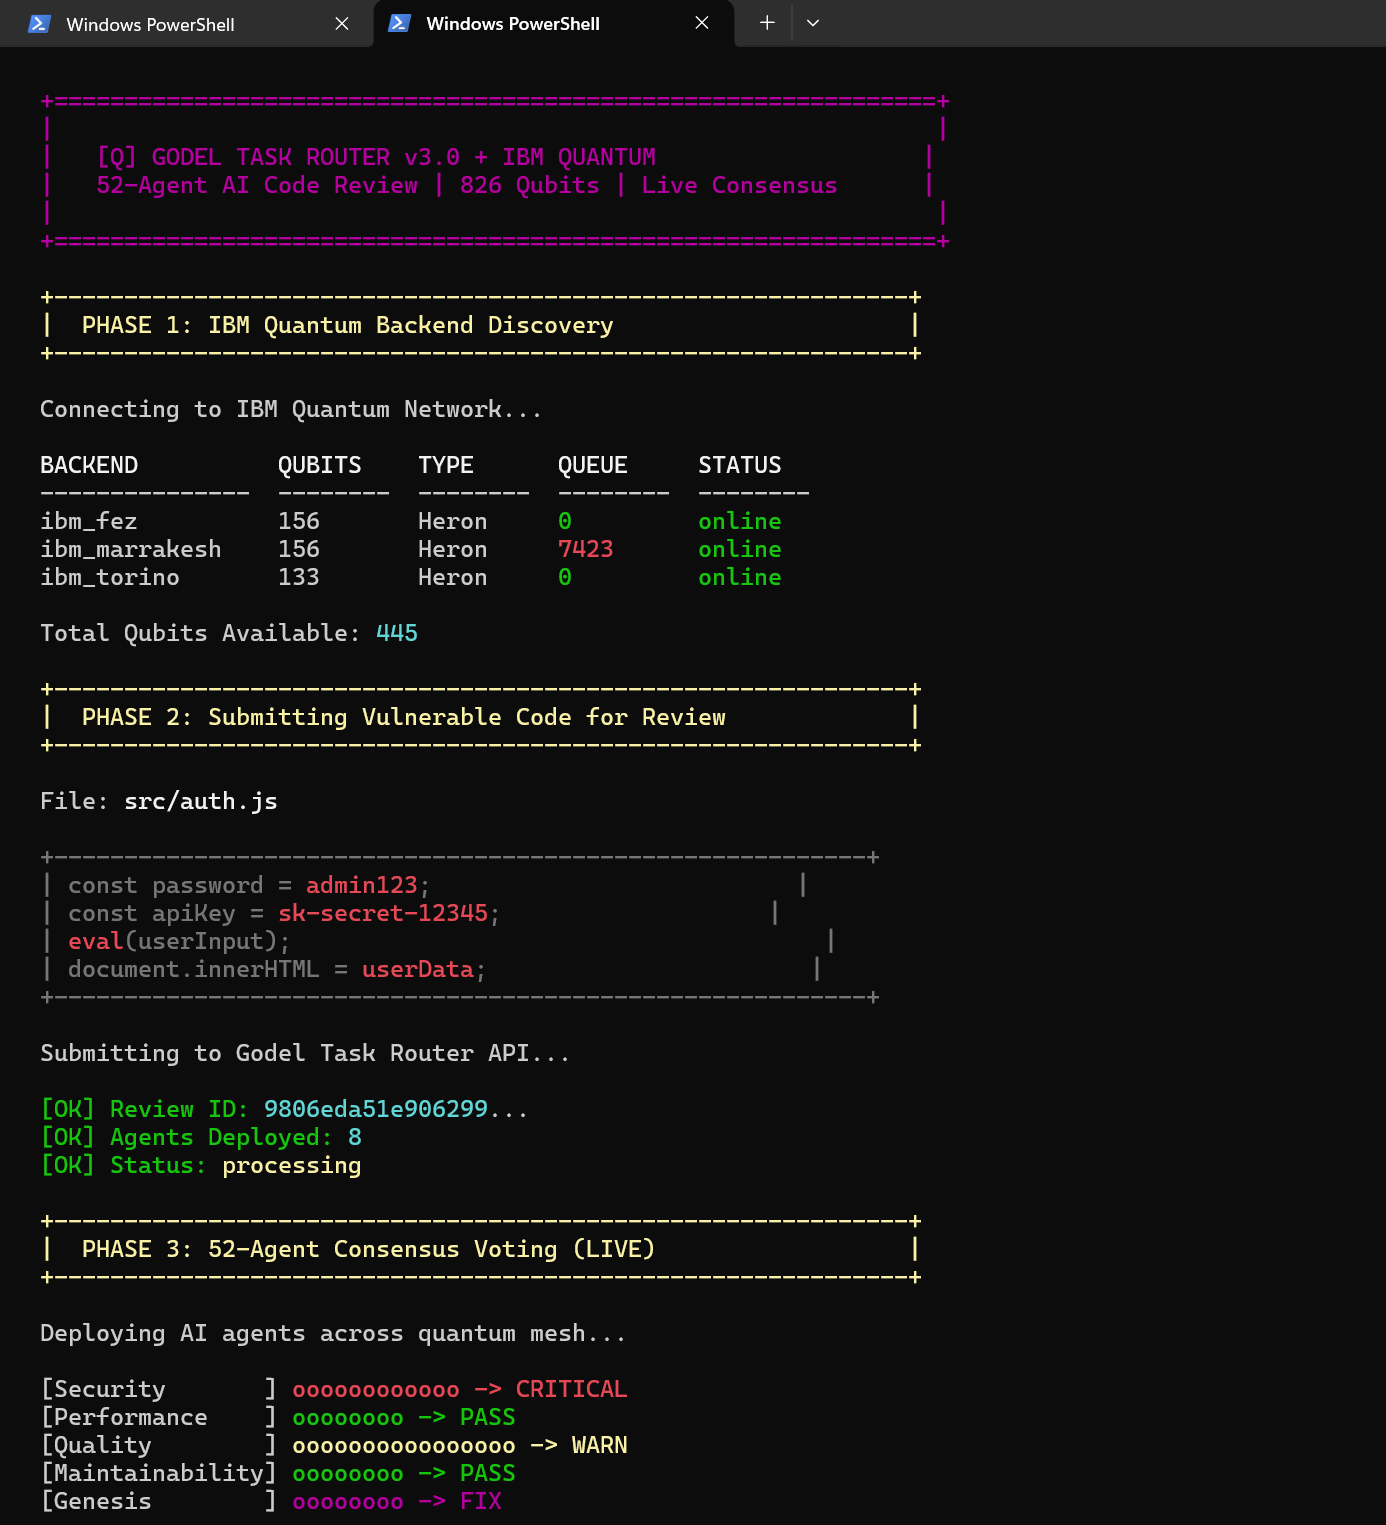Click the PowerShell icon on the active tab

tap(399, 23)
